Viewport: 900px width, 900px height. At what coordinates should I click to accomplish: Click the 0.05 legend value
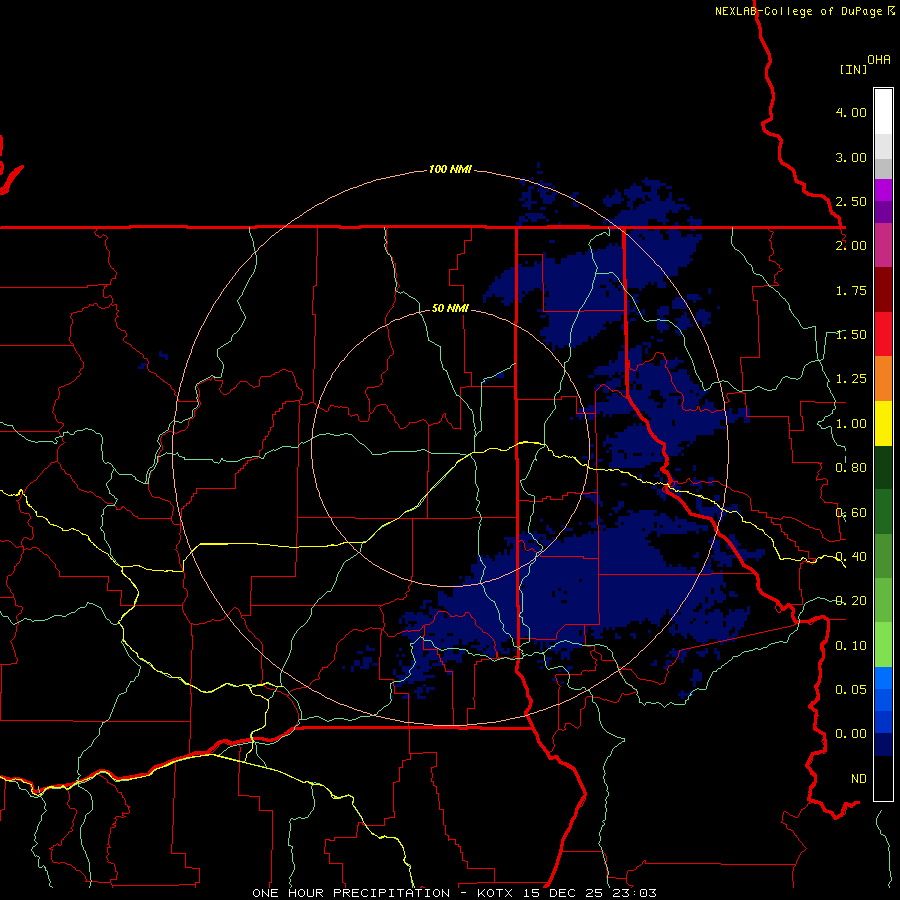pyautogui.click(x=851, y=690)
